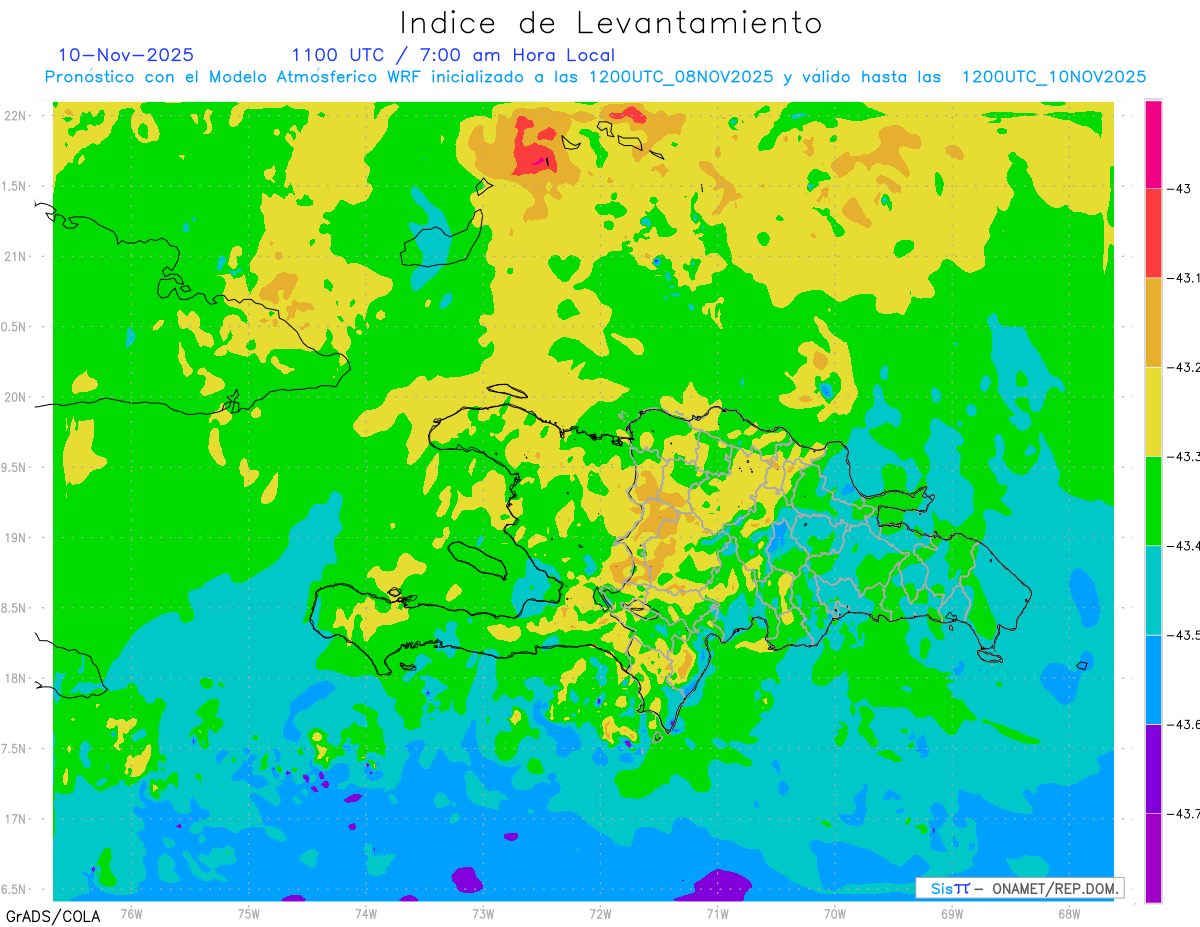Click the "68W" longitude label
The width and height of the screenshot is (1200, 927).
coord(1069,913)
